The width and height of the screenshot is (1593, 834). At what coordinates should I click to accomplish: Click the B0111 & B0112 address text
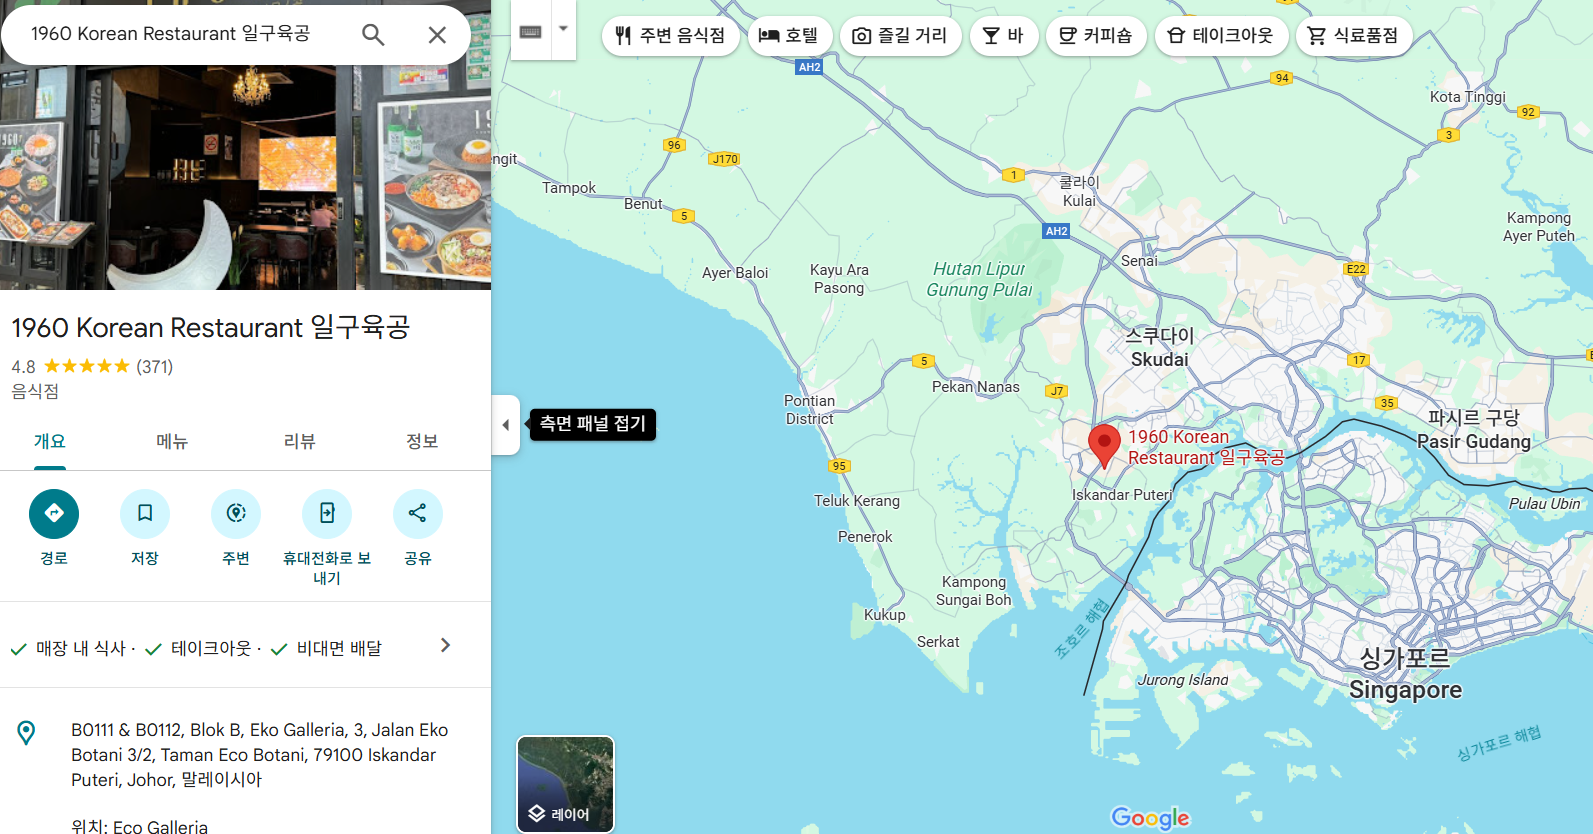tap(260, 755)
